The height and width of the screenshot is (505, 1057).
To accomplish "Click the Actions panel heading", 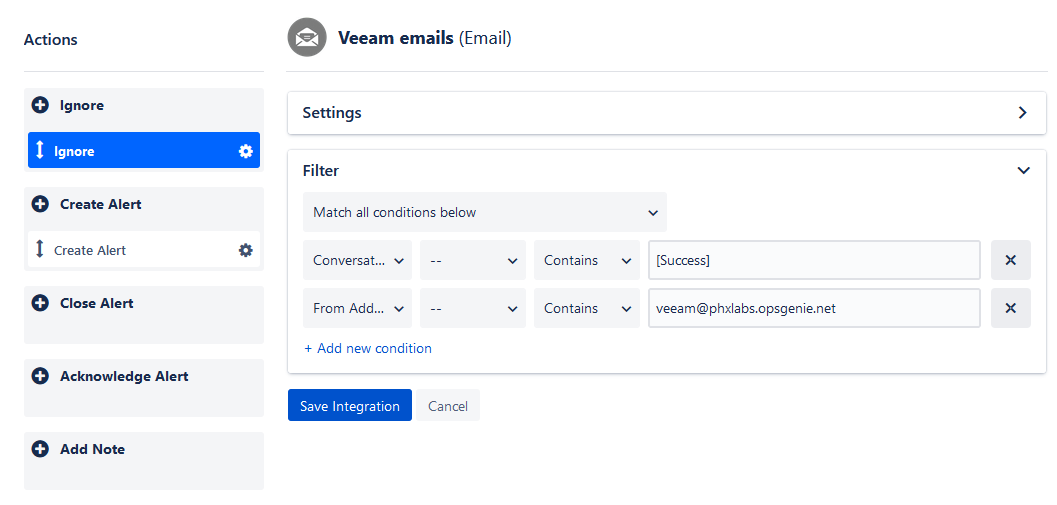I will (51, 40).
